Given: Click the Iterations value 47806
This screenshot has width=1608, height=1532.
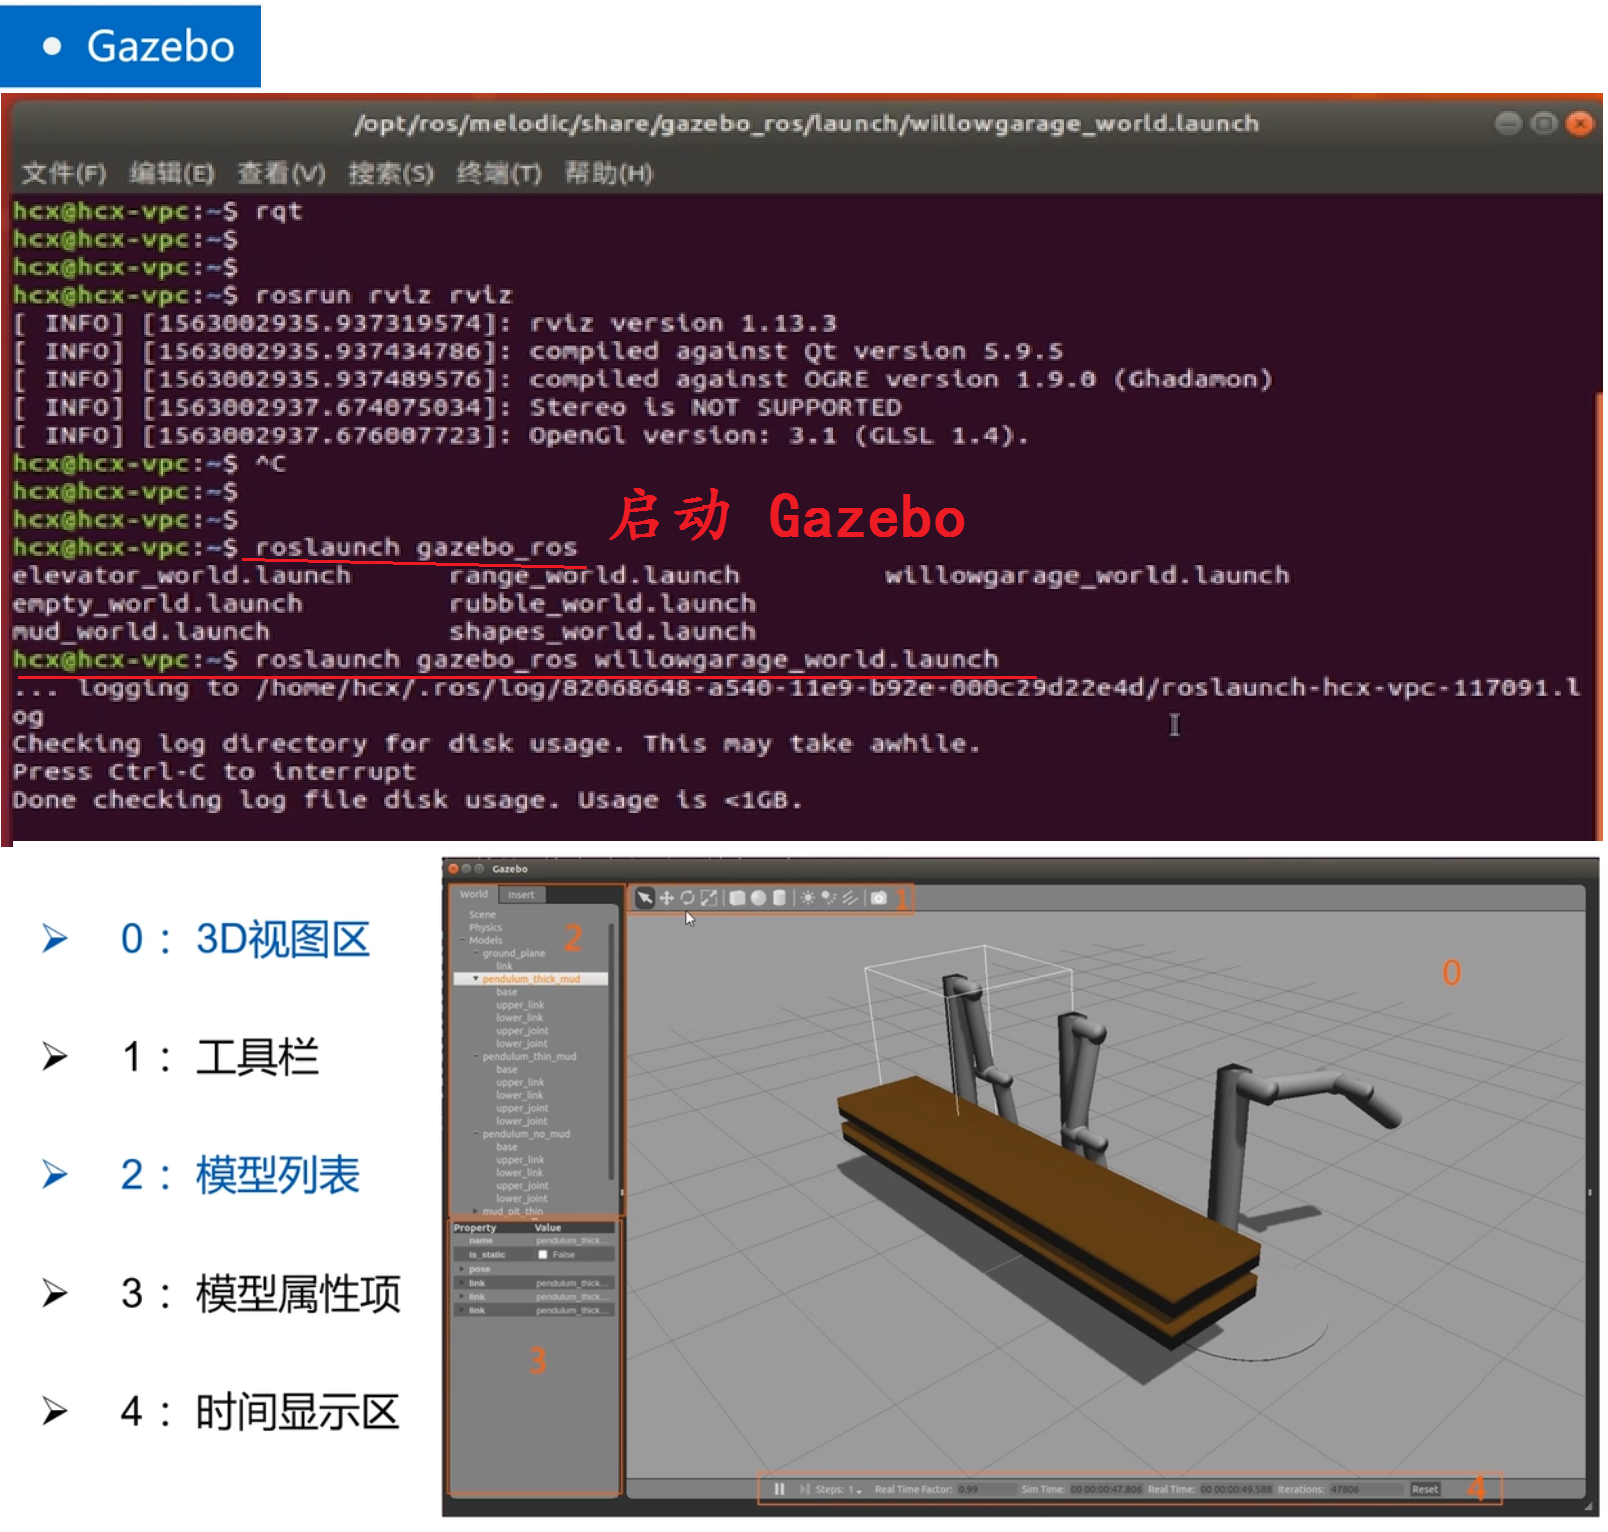Looking at the screenshot, I should 1365,1490.
